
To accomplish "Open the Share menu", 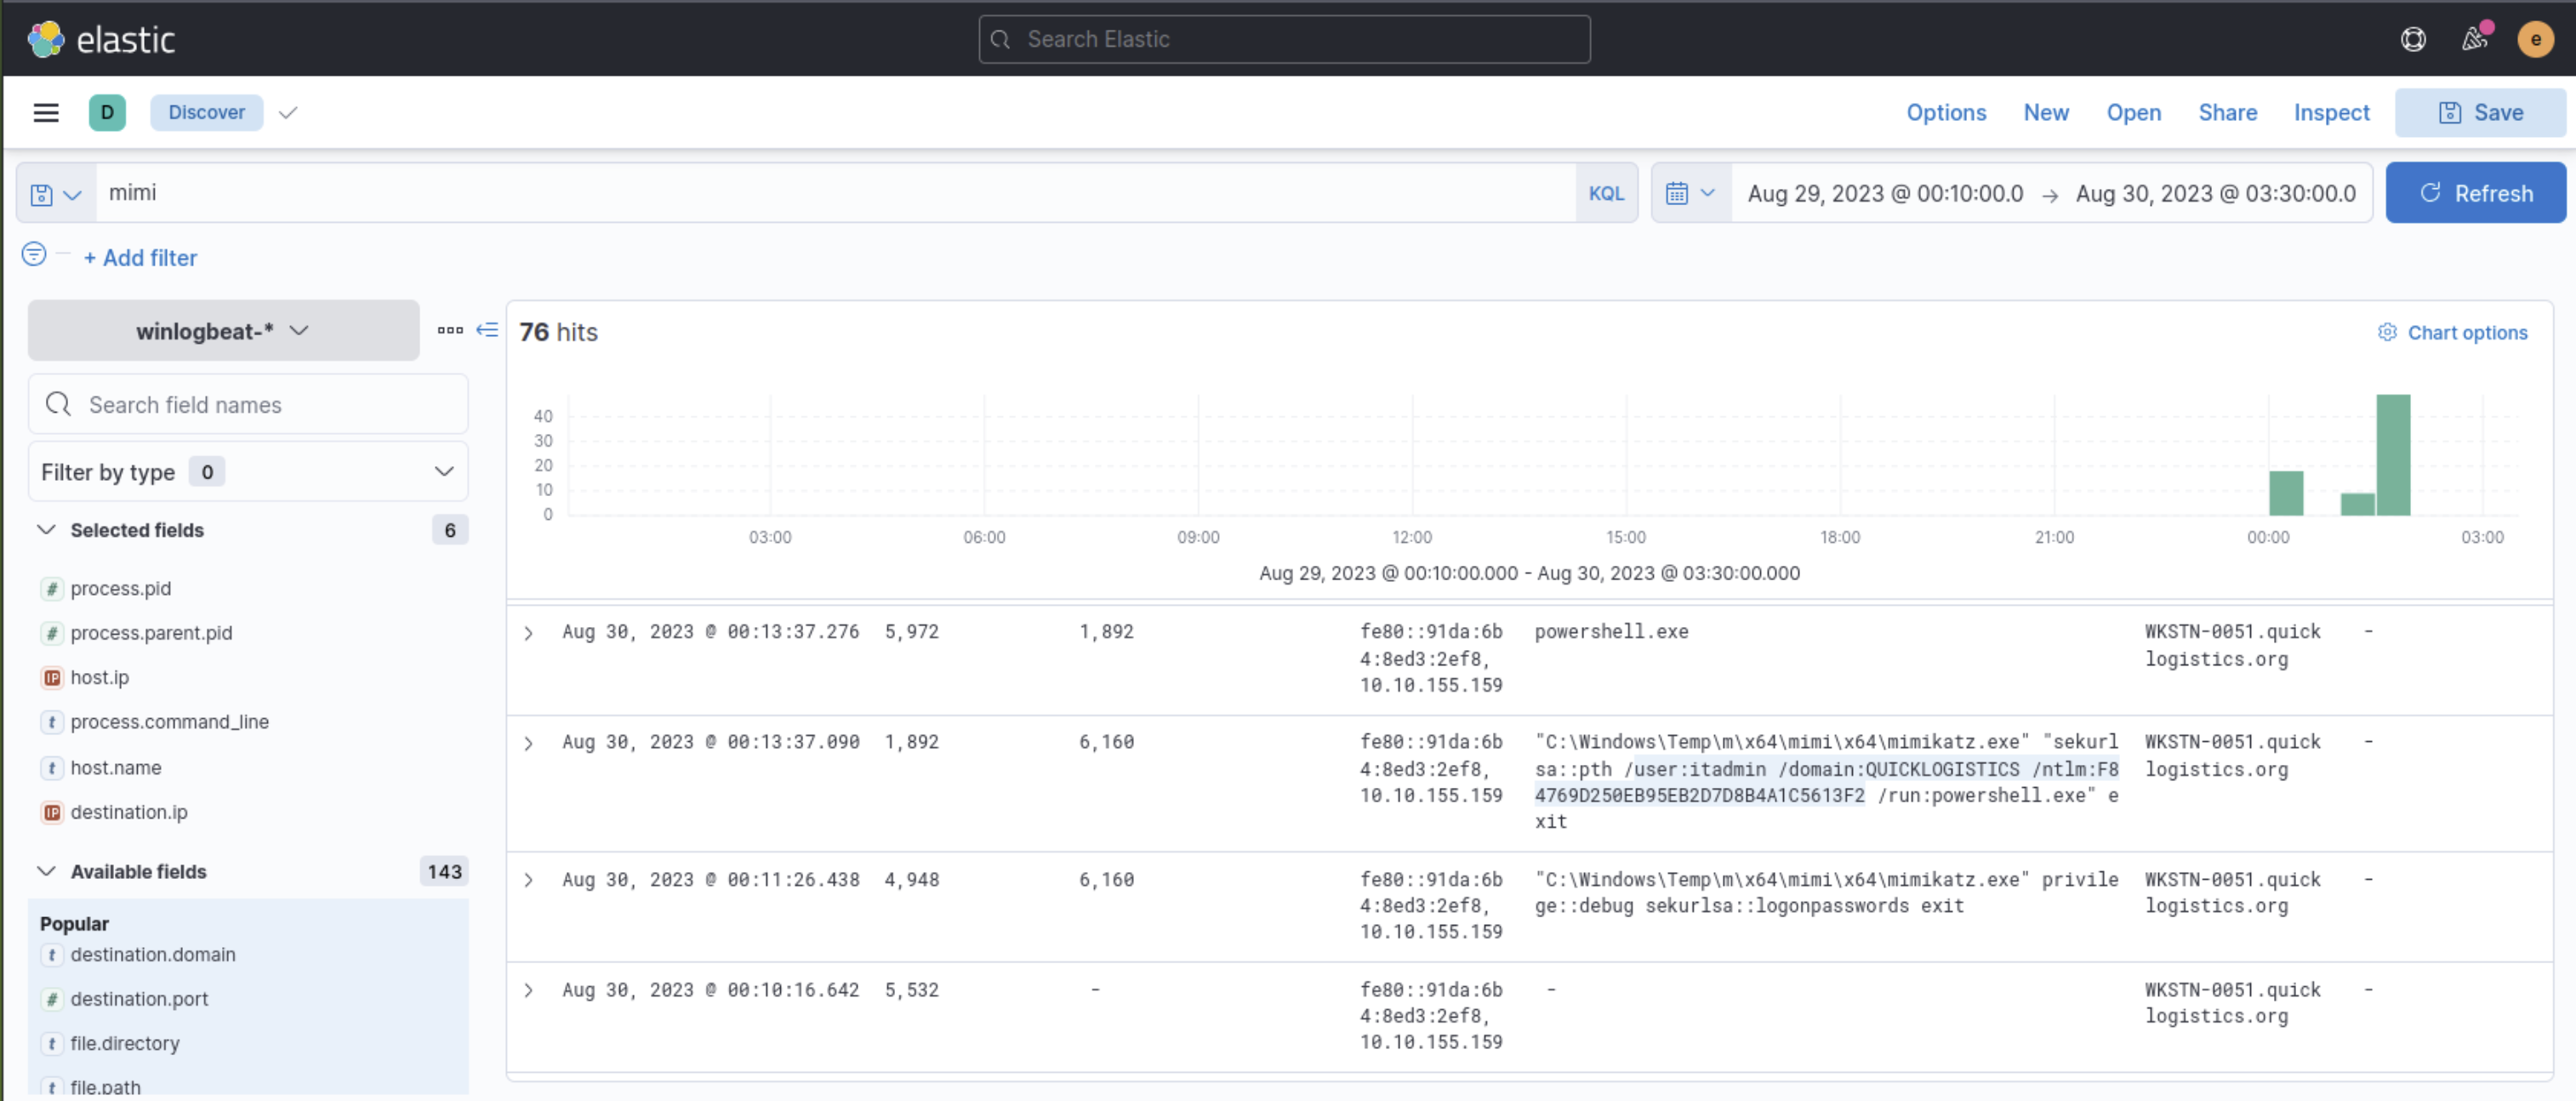I will (x=2227, y=113).
